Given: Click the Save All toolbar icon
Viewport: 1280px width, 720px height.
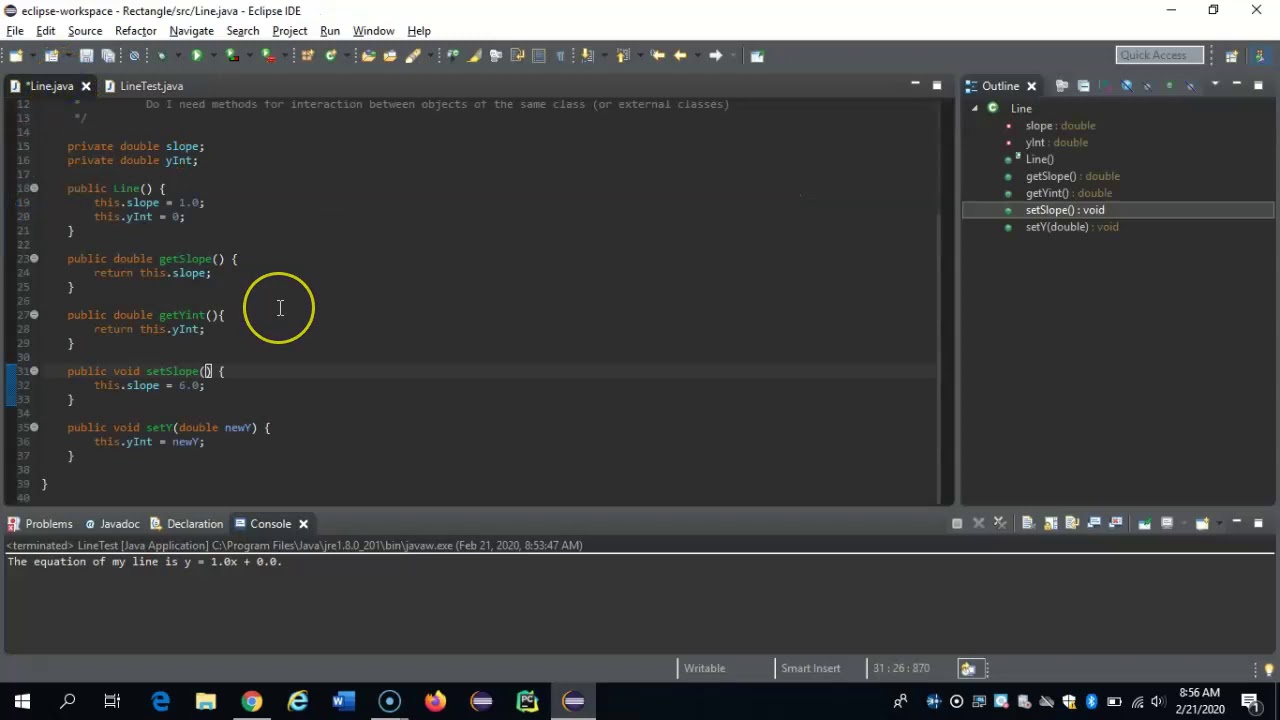Looking at the screenshot, I should (108, 55).
